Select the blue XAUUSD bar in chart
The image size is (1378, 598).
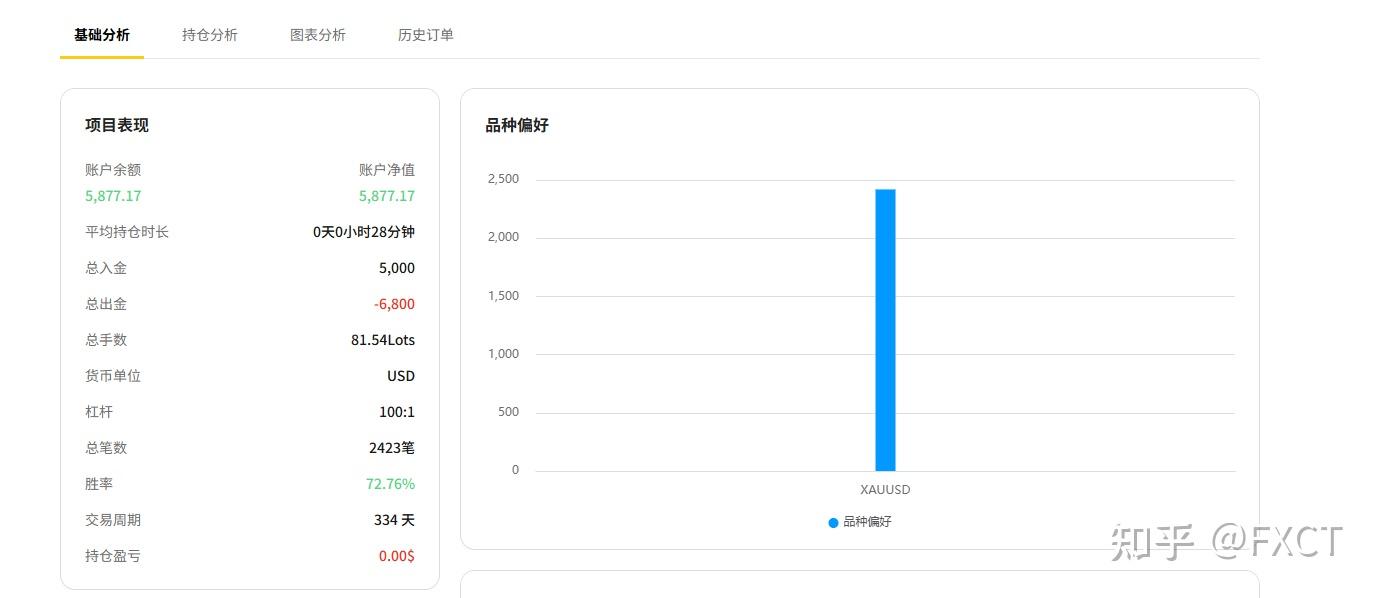coord(885,330)
